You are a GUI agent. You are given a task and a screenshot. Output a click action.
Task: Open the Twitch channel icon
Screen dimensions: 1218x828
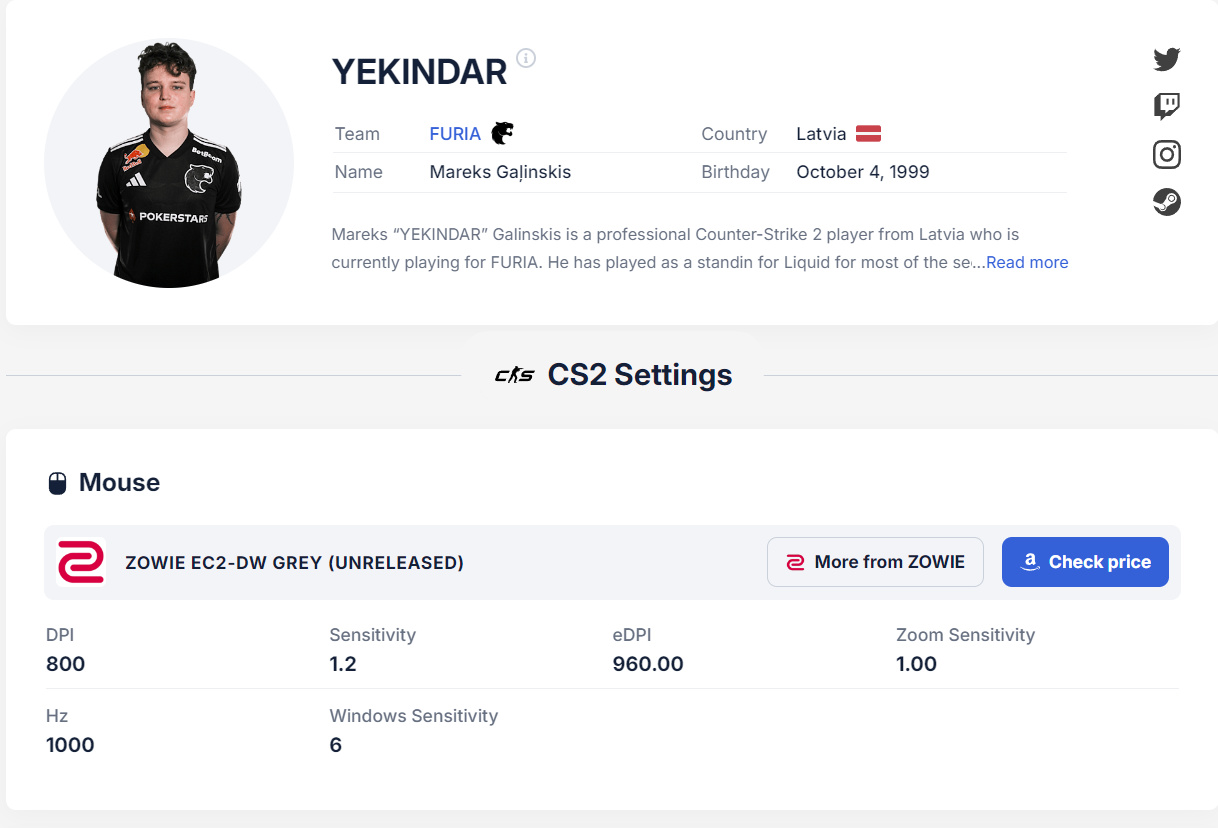pos(1166,106)
